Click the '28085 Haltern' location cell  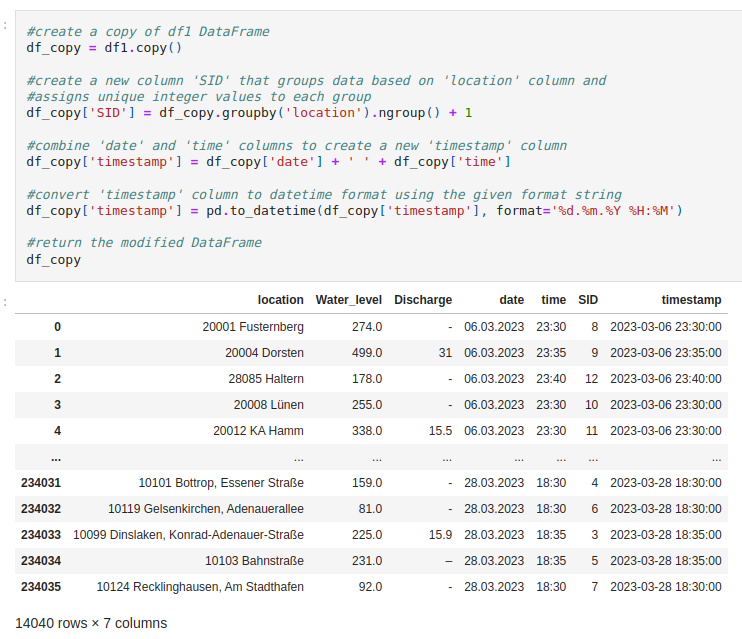(265, 379)
